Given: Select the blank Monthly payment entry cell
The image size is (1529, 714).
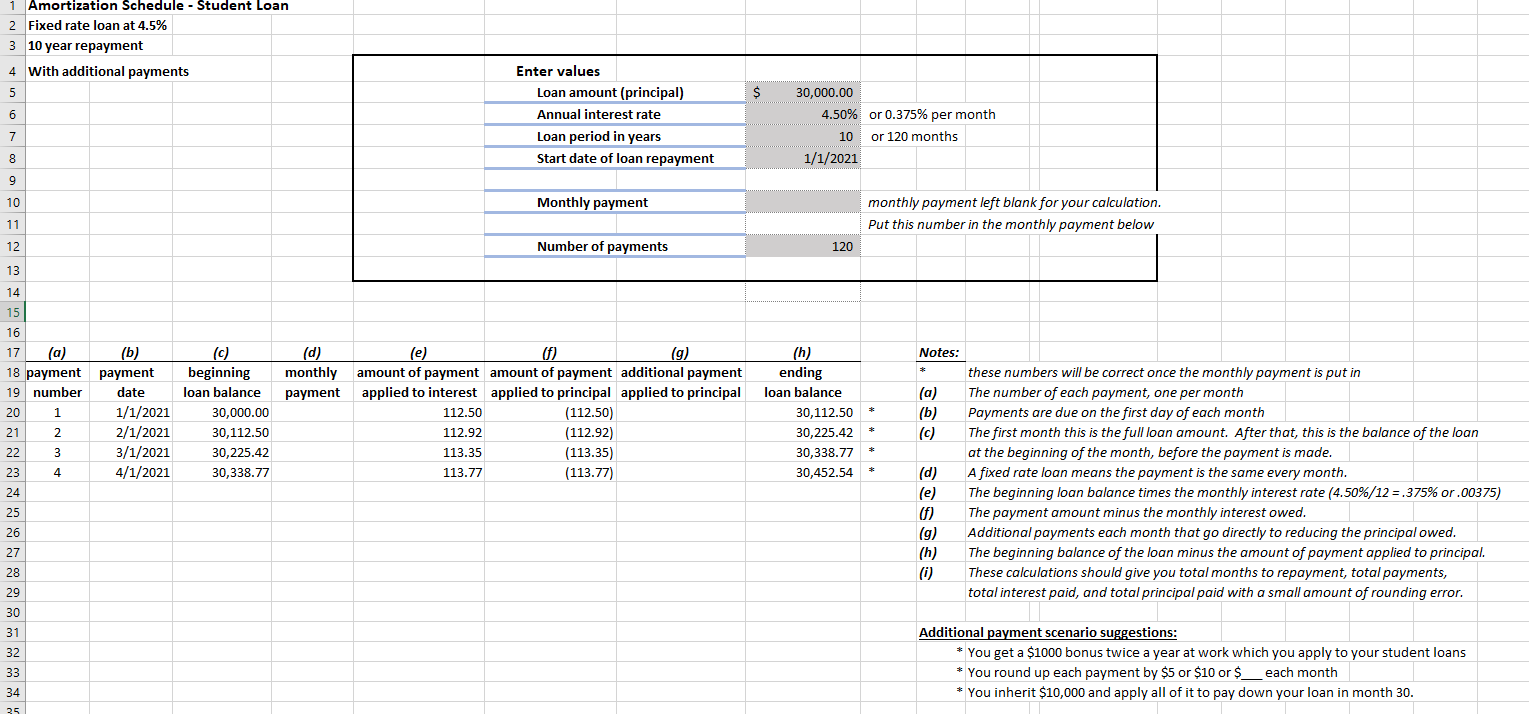Looking at the screenshot, I should [800, 201].
